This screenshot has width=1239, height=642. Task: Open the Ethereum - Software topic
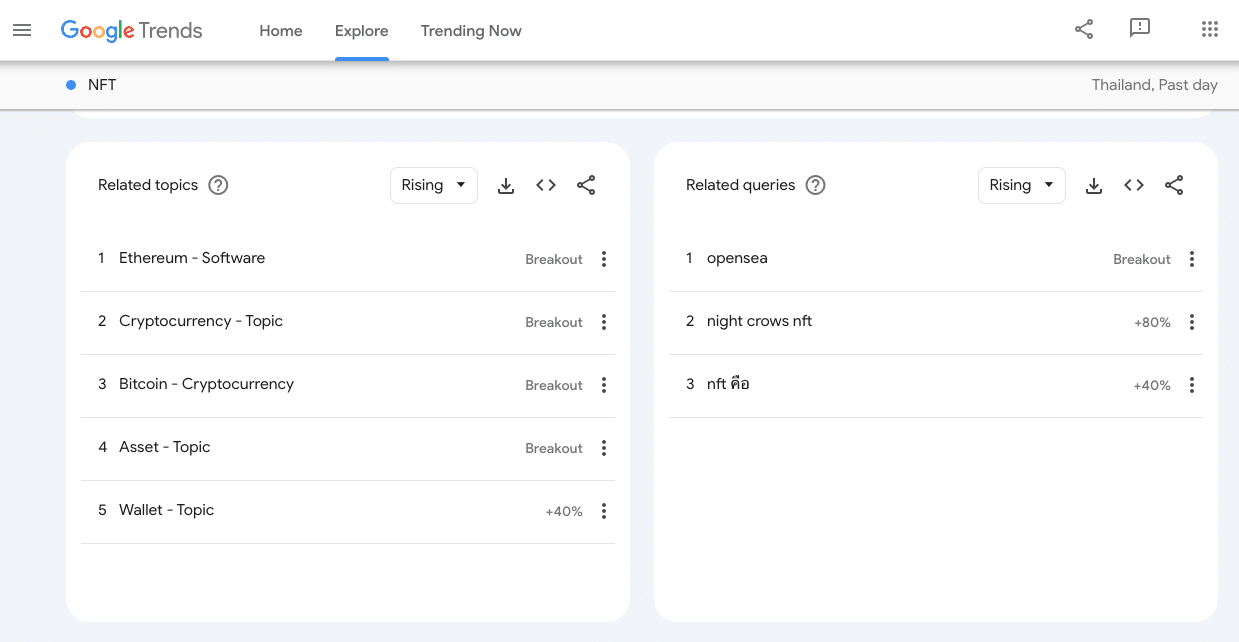[x=192, y=258]
